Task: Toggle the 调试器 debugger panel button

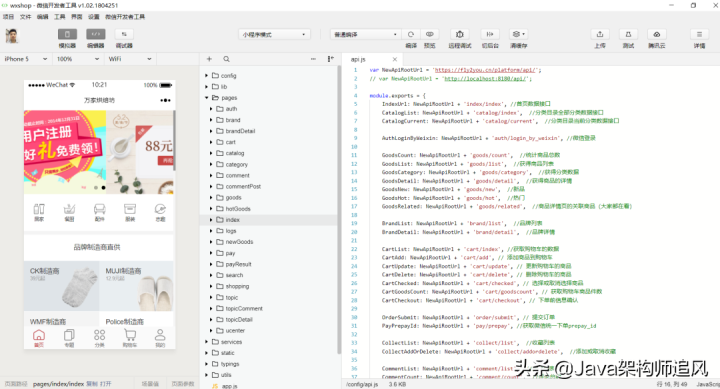Action: tap(124, 34)
